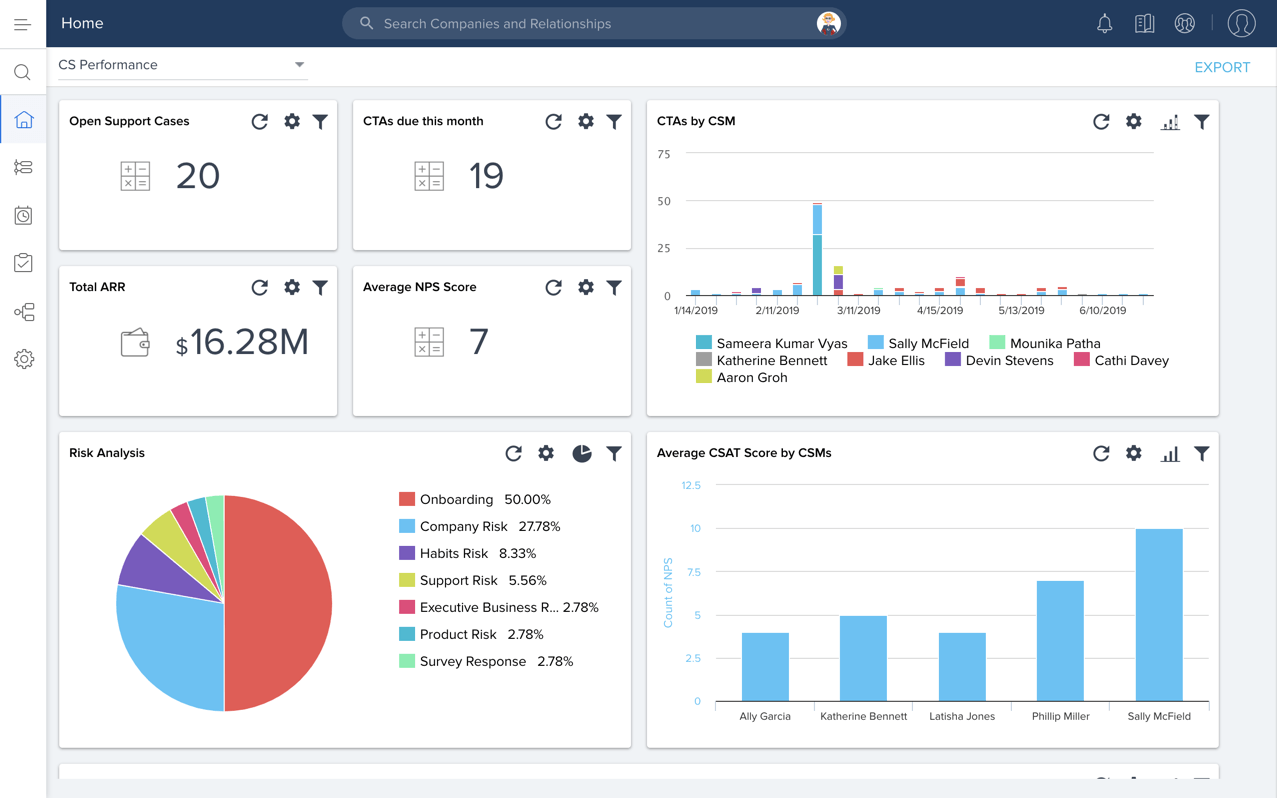Screen dimensions: 1277x798
Task: Click the bar chart icon on Average CSAT Score
Action: click(1169, 453)
